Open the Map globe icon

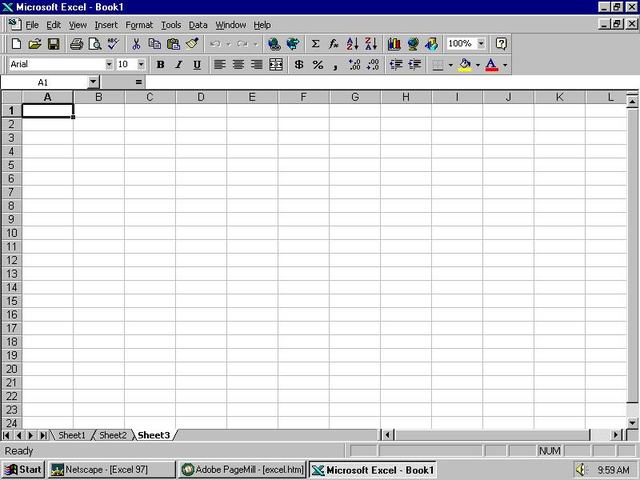pos(413,44)
